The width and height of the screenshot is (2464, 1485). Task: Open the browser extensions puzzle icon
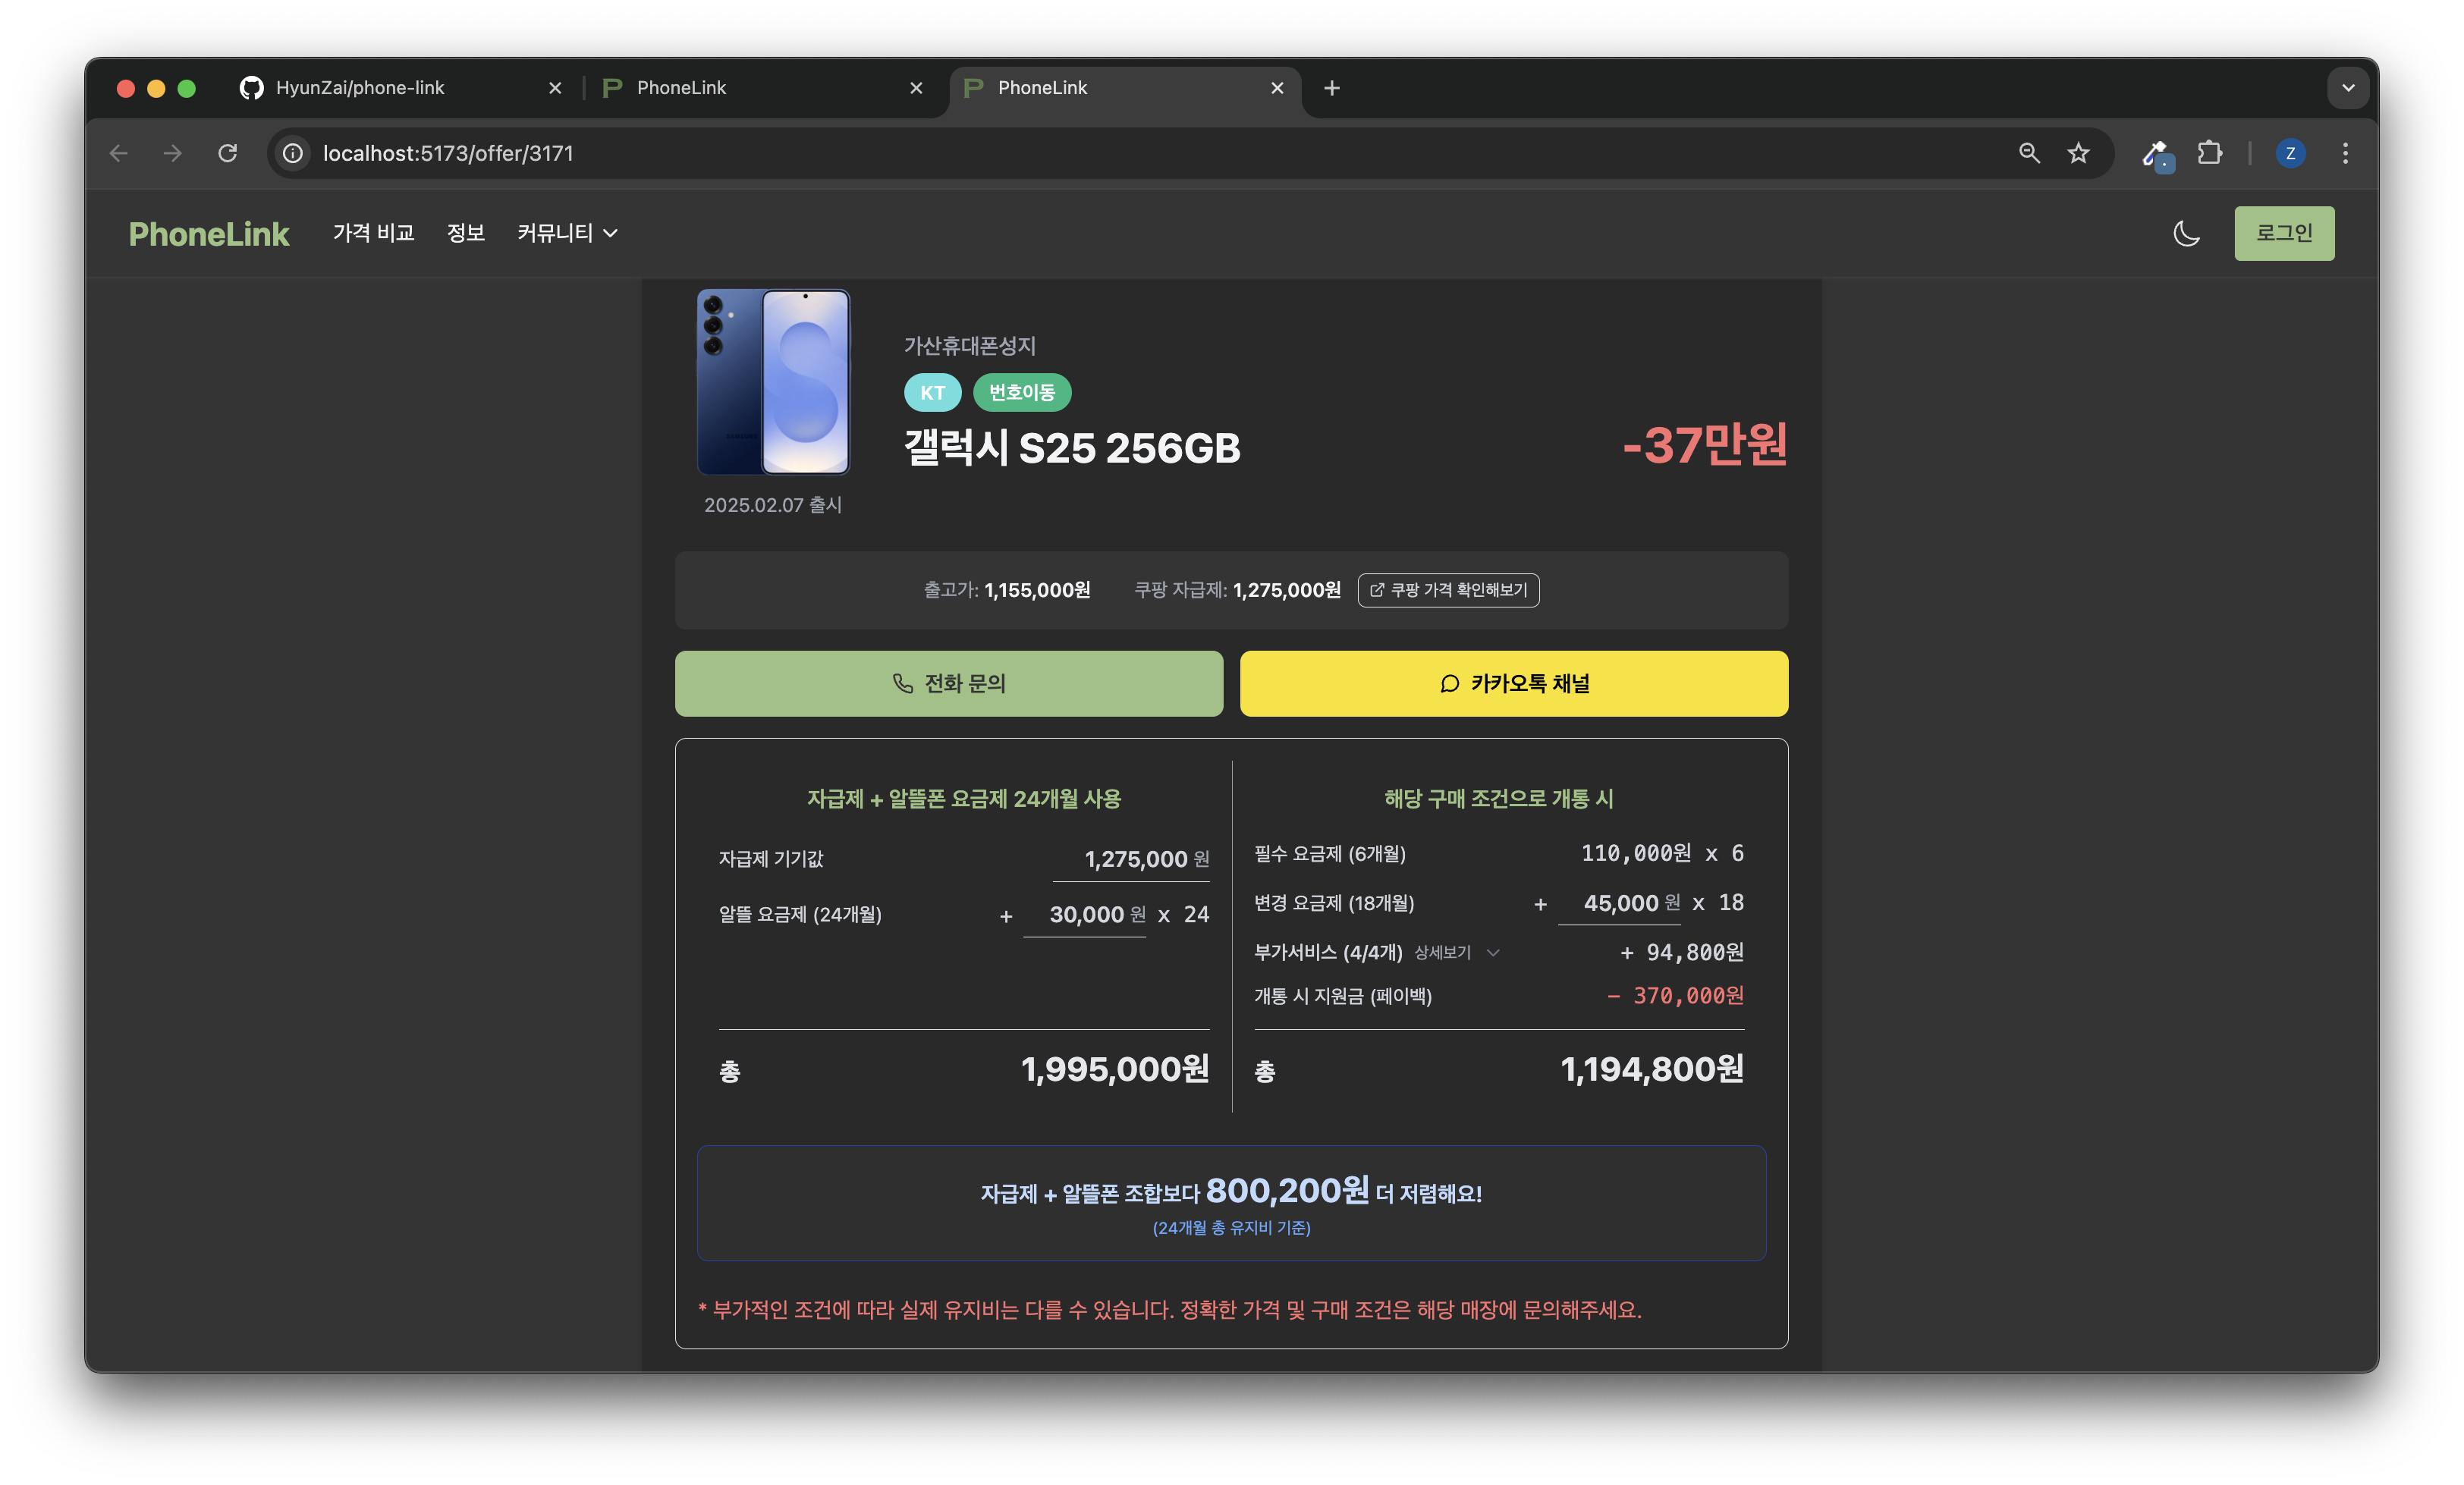coord(2209,153)
